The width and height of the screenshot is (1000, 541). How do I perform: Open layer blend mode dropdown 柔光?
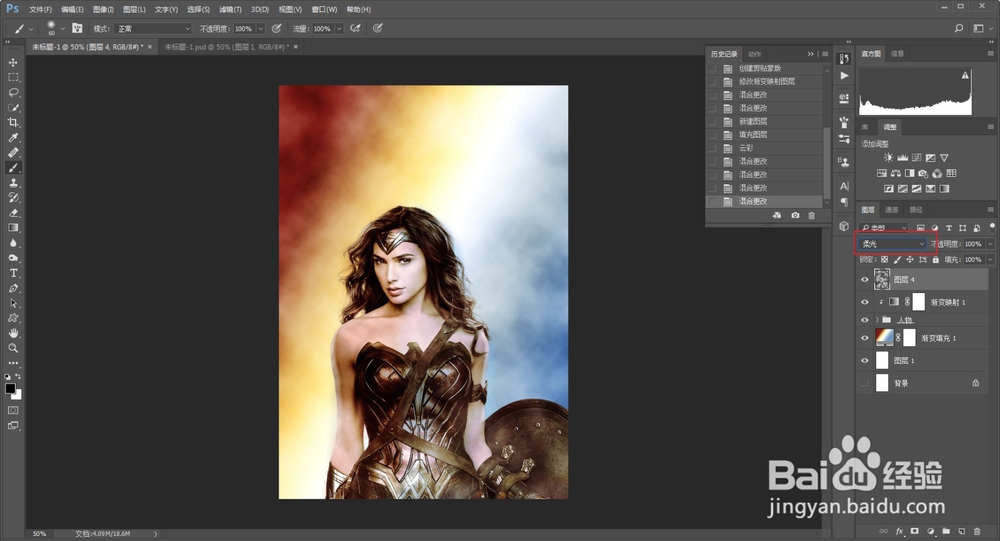(x=892, y=244)
